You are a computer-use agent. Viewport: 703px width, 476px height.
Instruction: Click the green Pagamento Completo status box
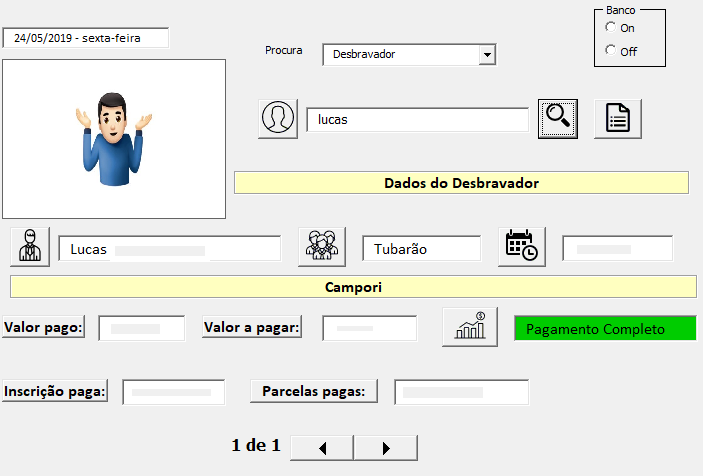(605, 329)
